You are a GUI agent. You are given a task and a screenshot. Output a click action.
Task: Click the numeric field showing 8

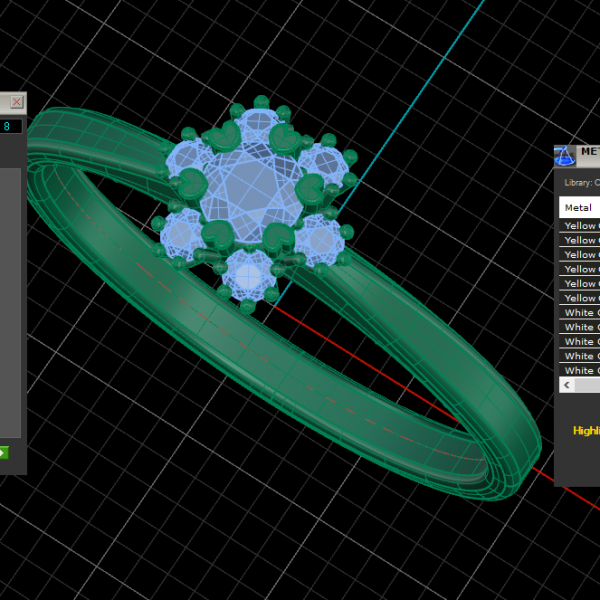tap(11, 126)
